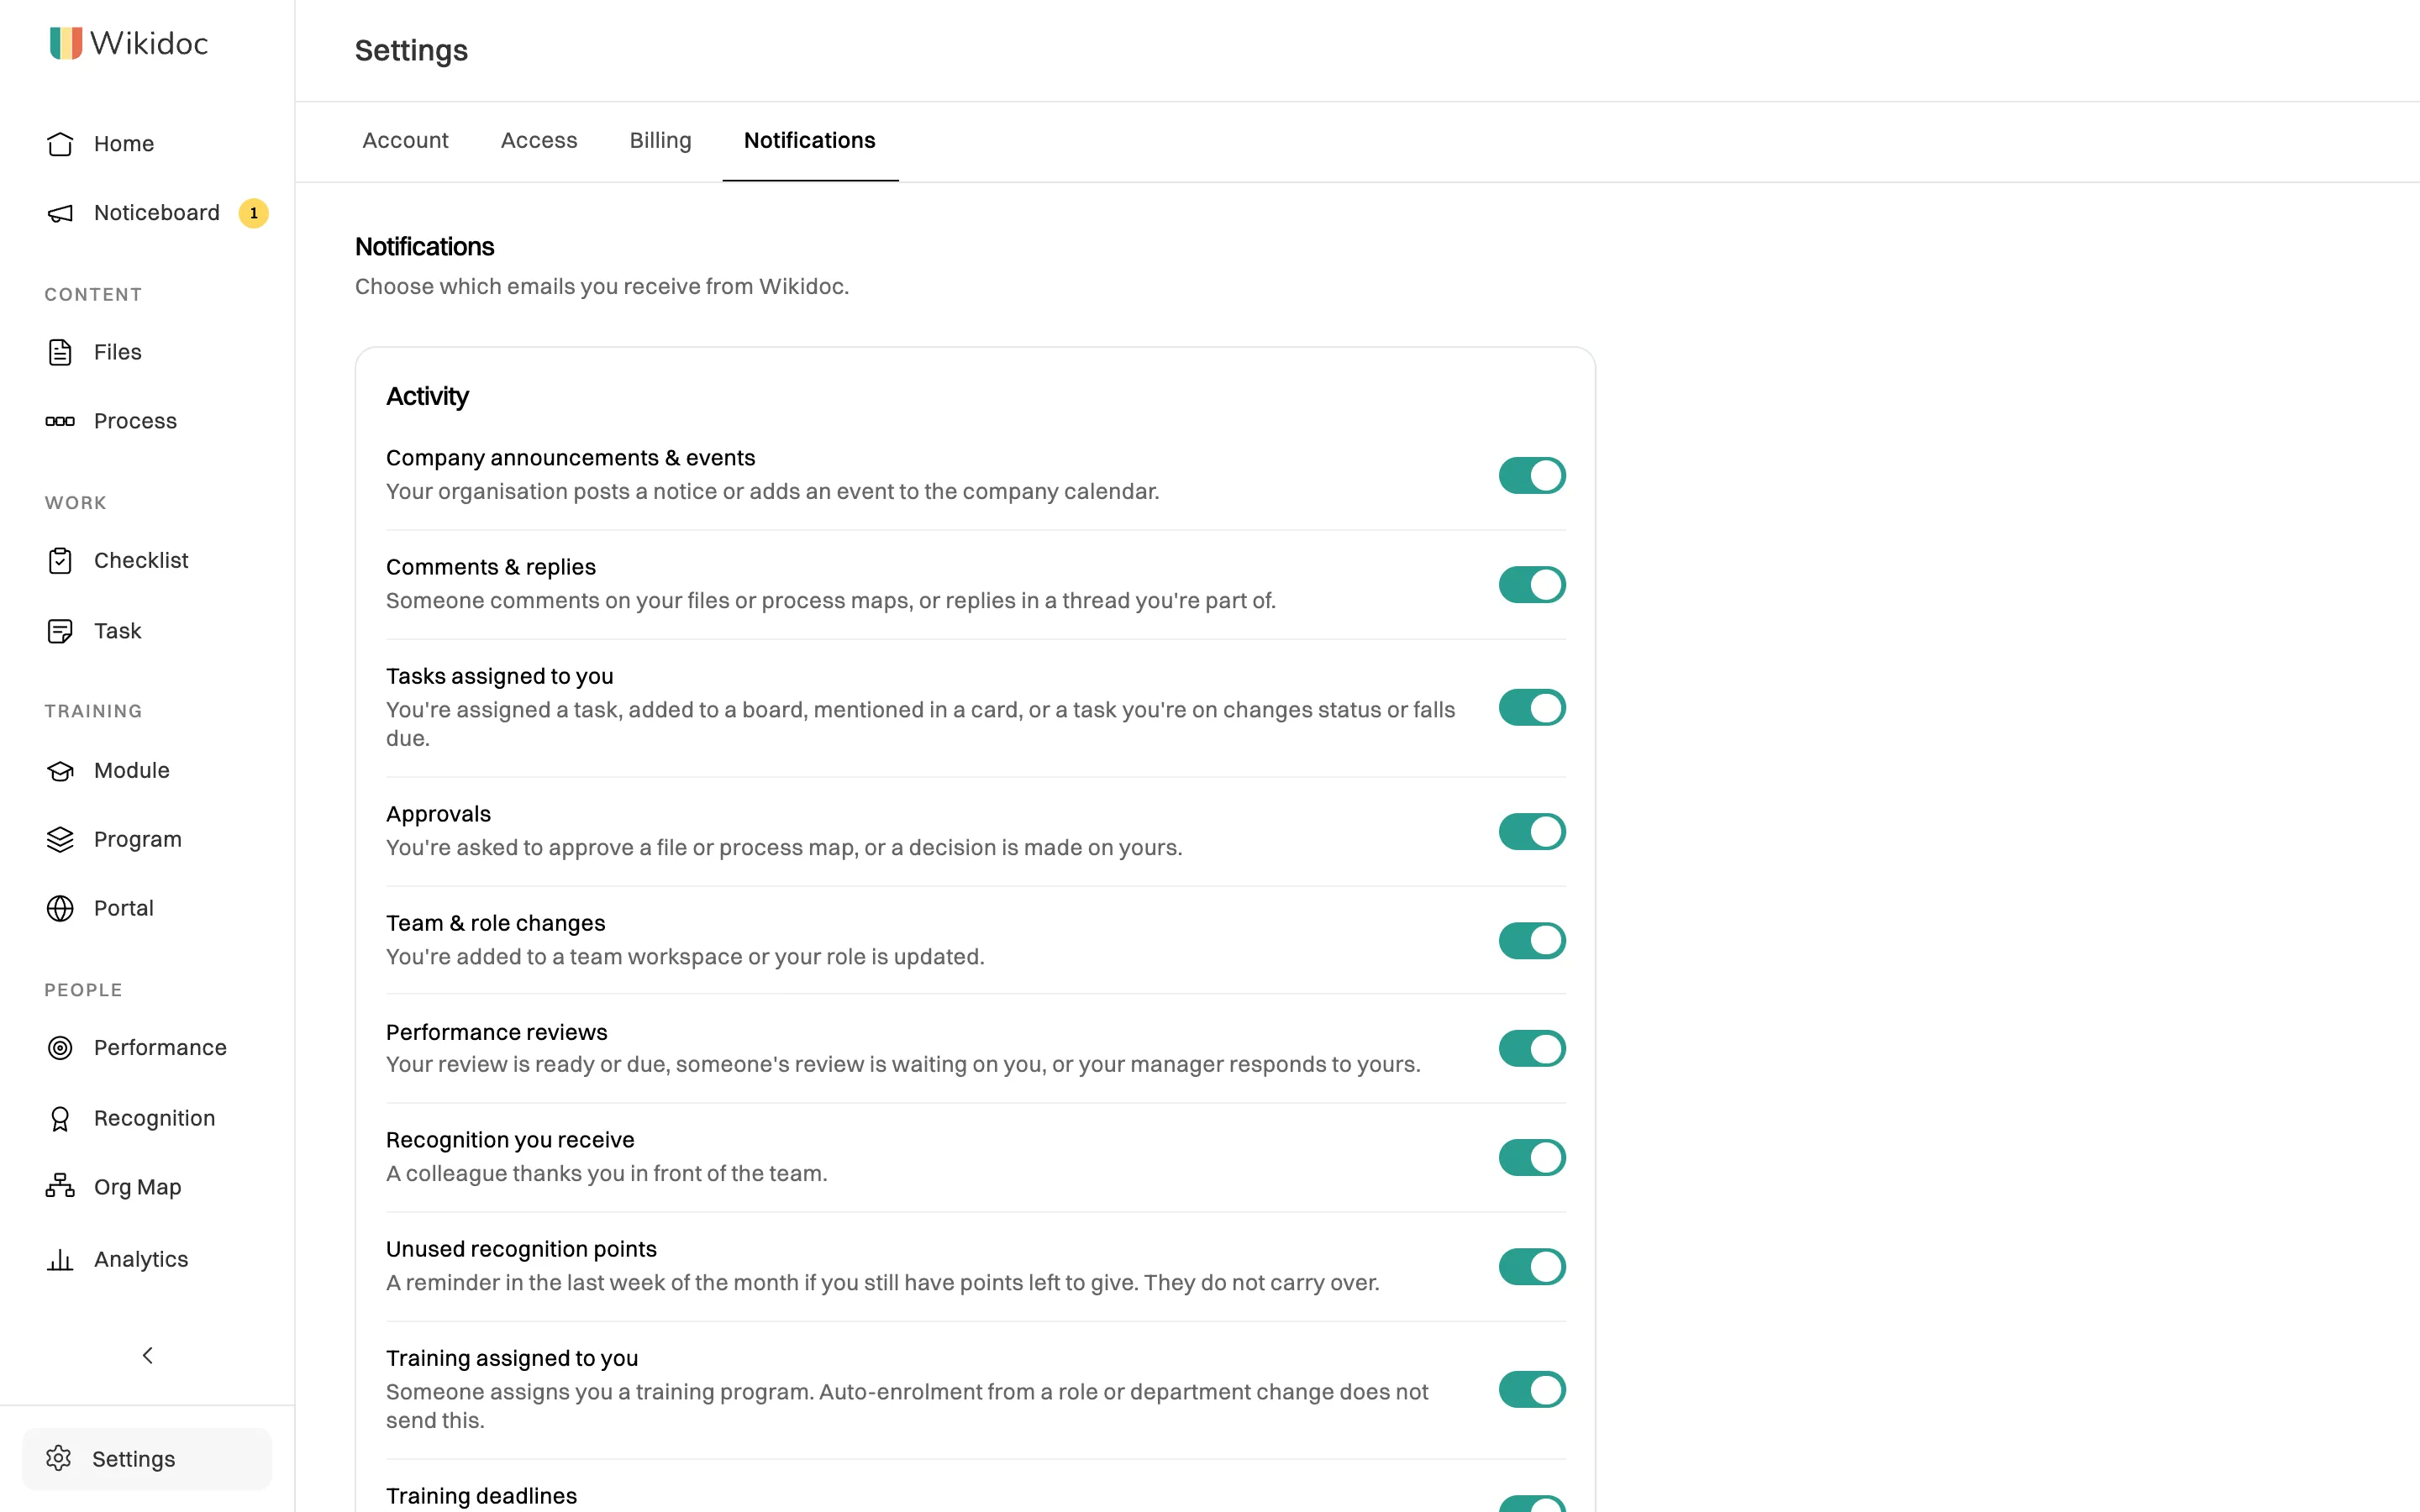The width and height of the screenshot is (2420, 1512).
Task: Click the Checklist clipboard icon
Action: 60,560
